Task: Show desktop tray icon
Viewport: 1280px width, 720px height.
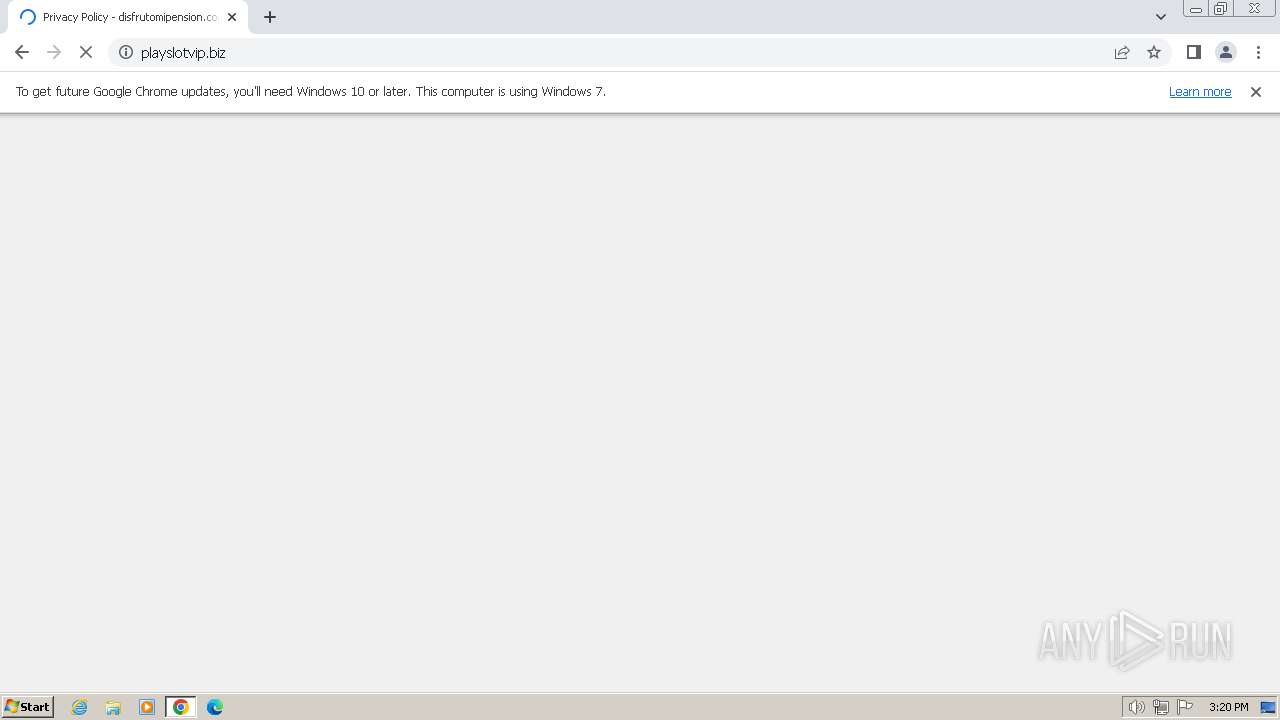Action: 1268,707
